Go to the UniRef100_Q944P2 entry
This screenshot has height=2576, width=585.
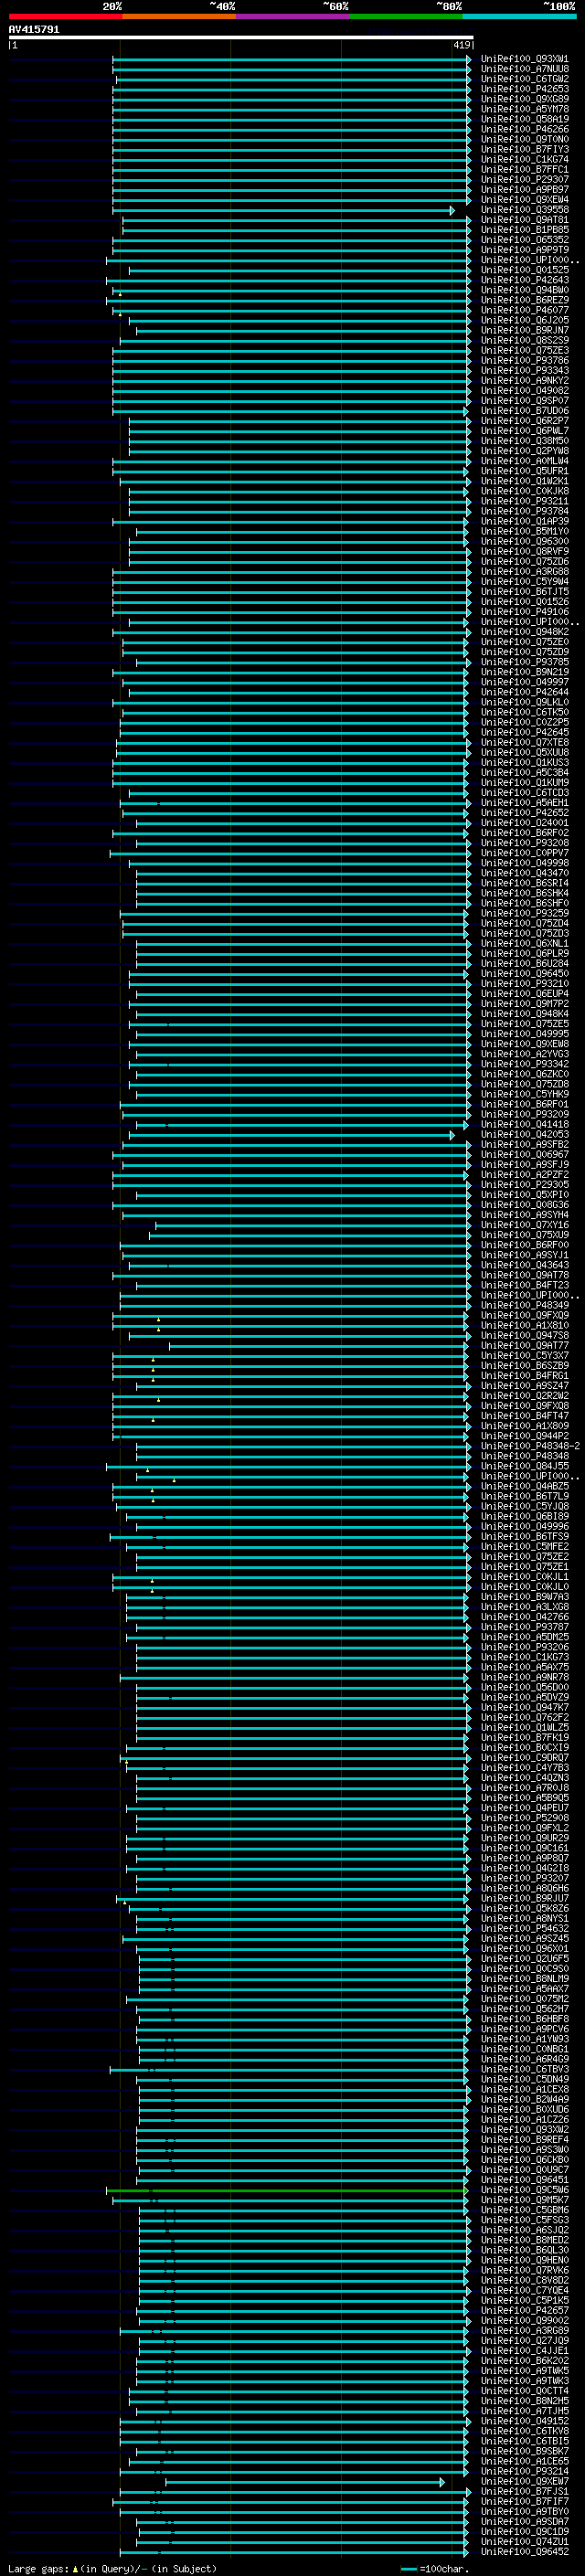[524, 1435]
